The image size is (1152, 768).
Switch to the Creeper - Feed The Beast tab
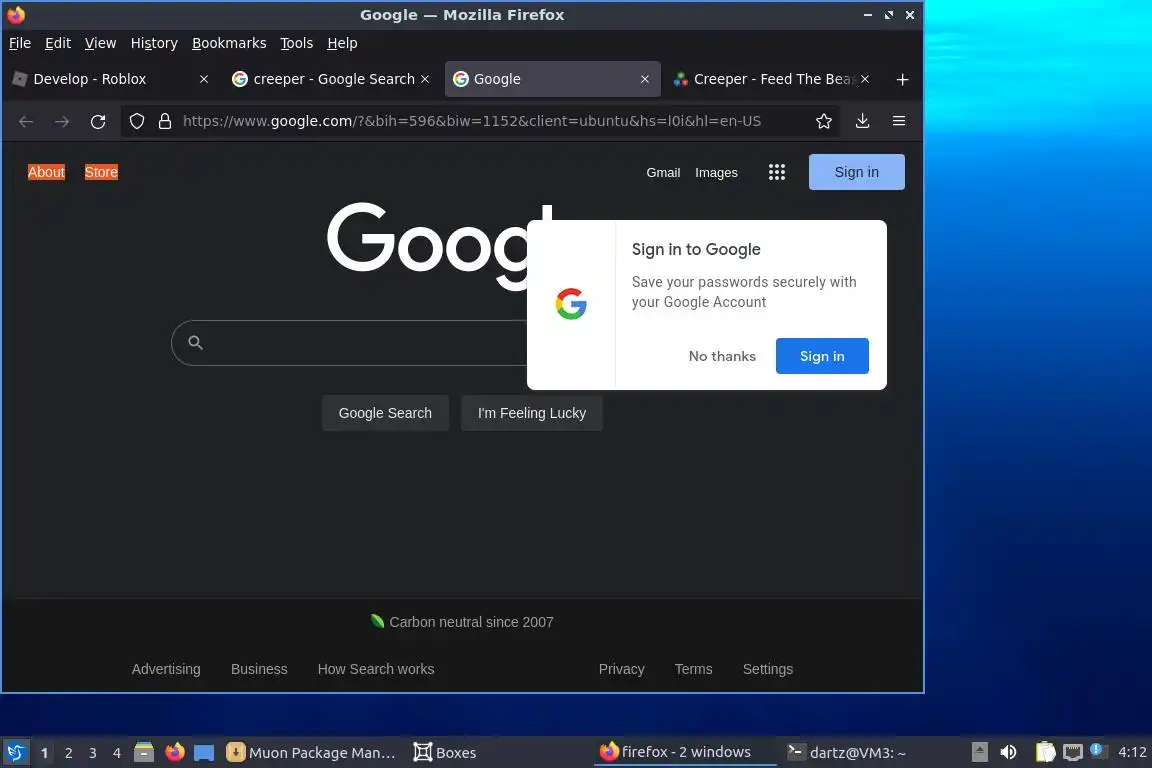[x=771, y=79]
